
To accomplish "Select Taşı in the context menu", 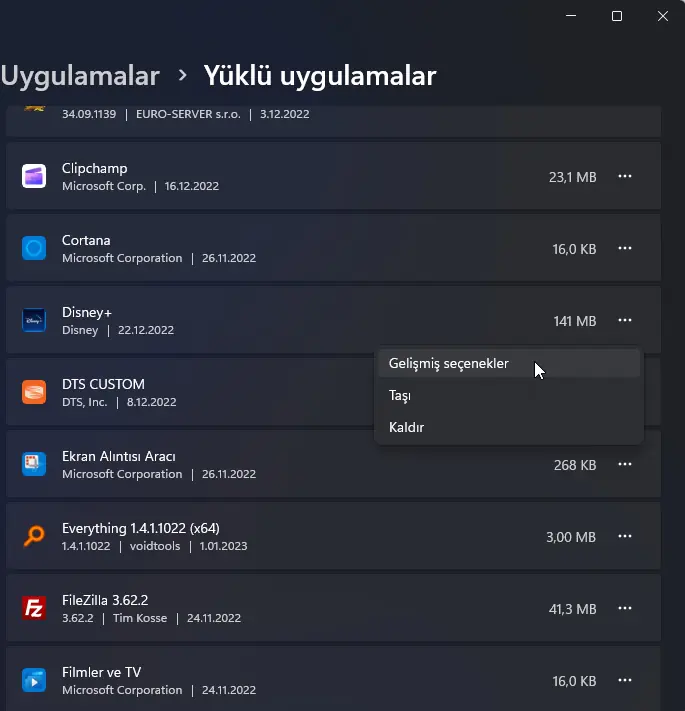I will pyautogui.click(x=509, y=395).
